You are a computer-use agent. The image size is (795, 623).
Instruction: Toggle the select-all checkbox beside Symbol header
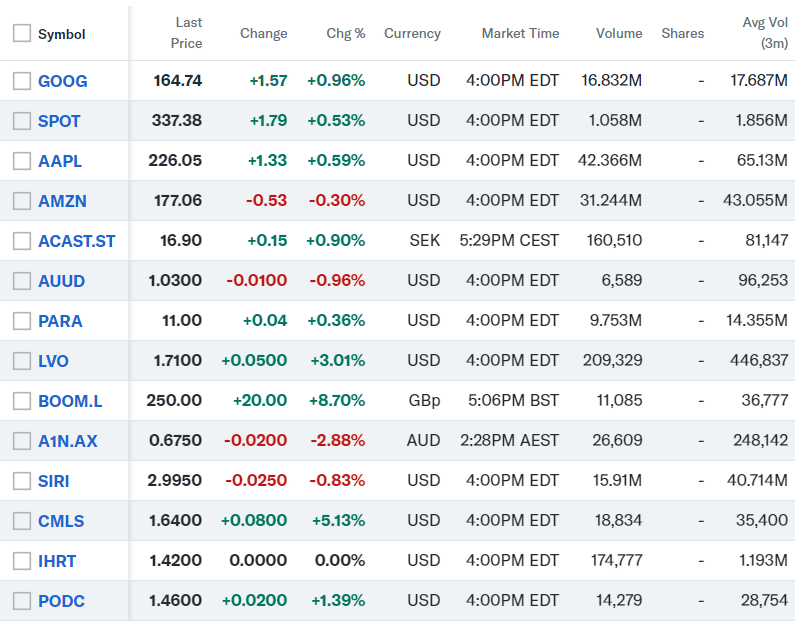coord(22,34)
